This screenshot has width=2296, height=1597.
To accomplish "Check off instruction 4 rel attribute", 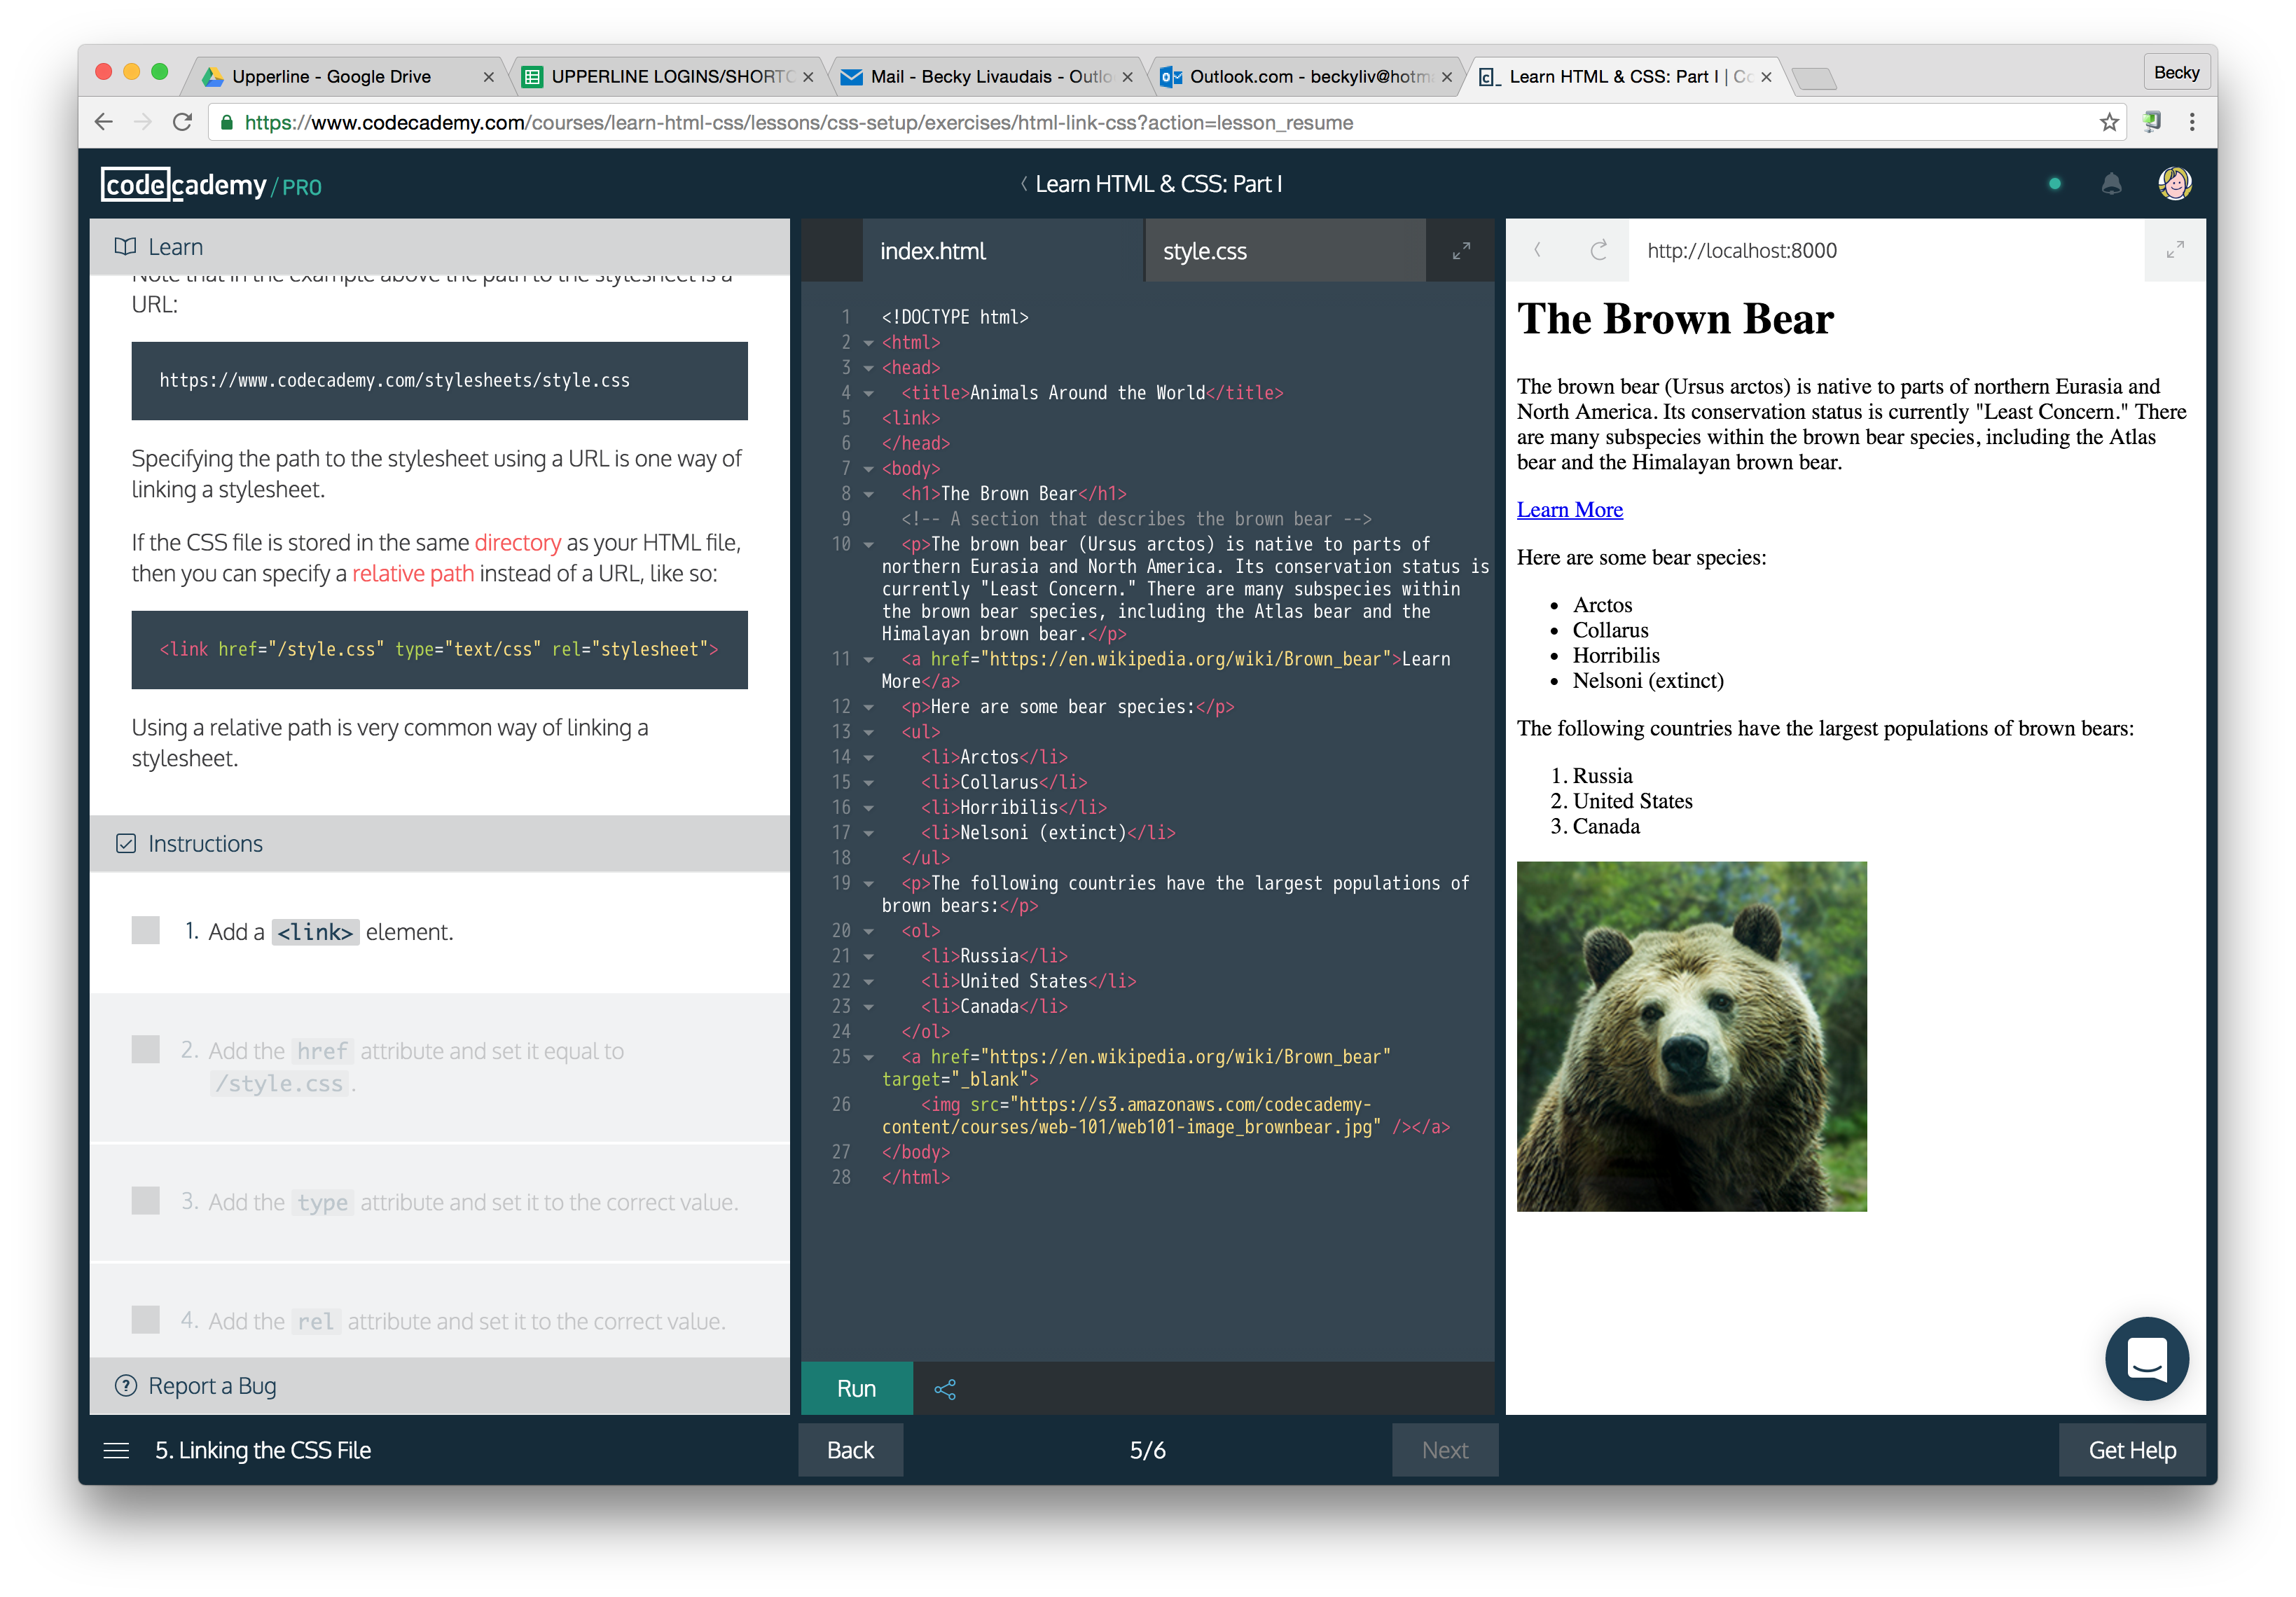I will [x=146, y=1319].
